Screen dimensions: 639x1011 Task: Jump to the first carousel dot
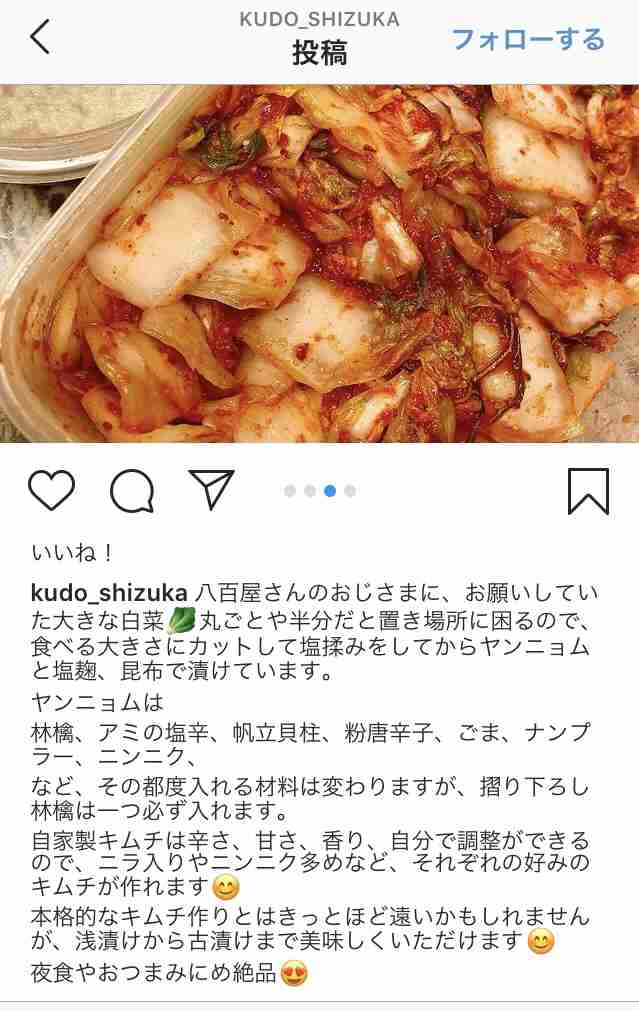point(290,491)
